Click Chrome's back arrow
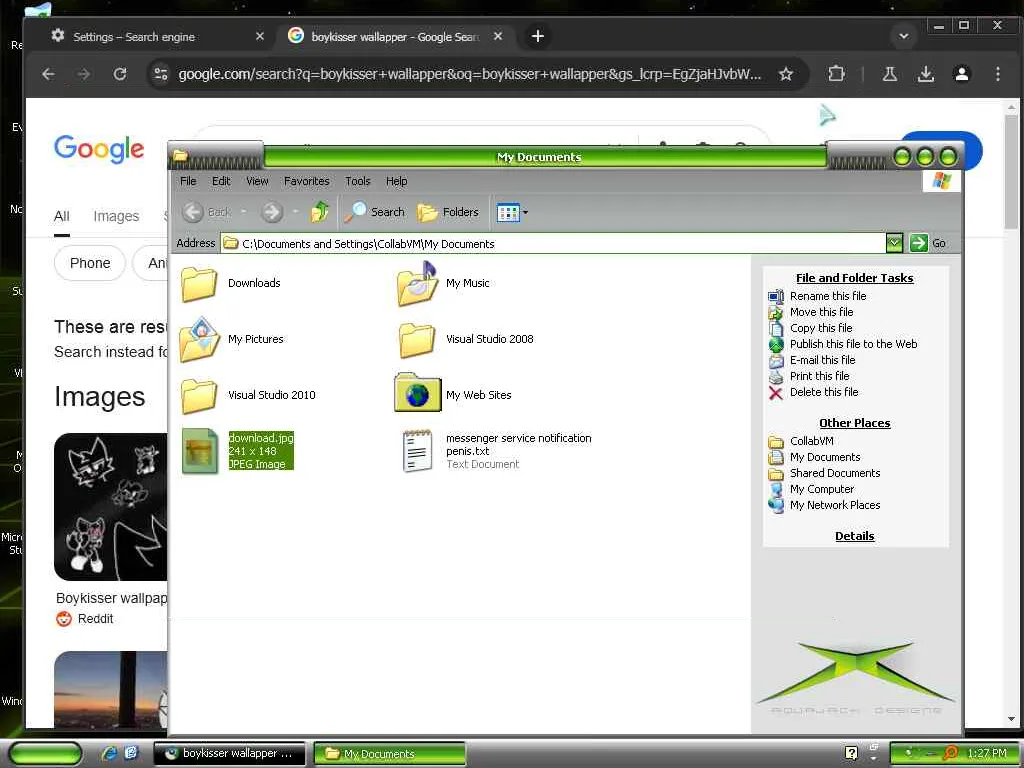Image resolution: width=1024 pixels, height=768 pixels. [x=48, y=74]
